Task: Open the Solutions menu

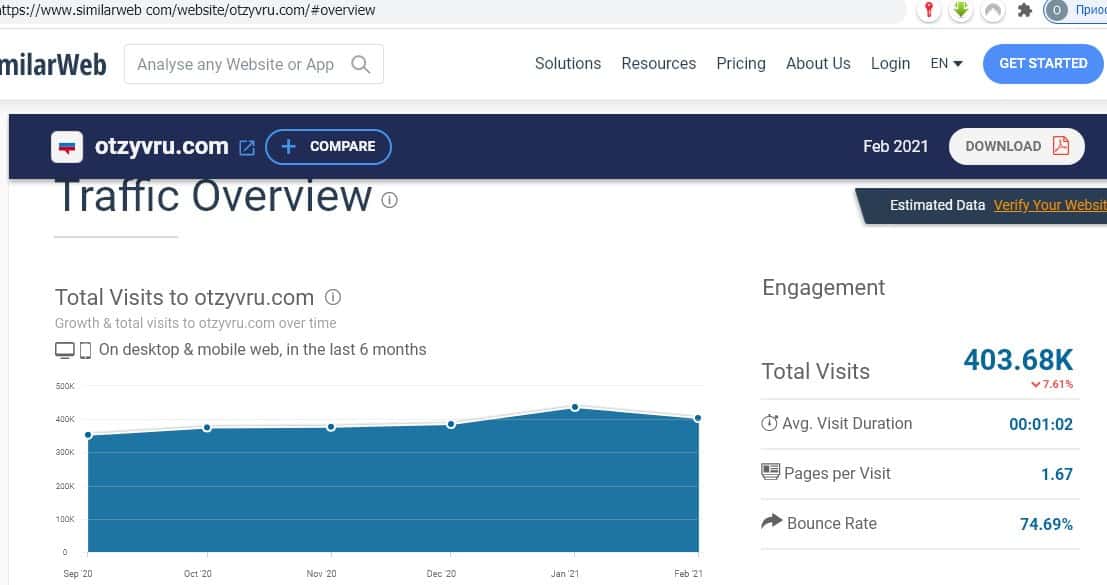Action: (x=568, y=64)
